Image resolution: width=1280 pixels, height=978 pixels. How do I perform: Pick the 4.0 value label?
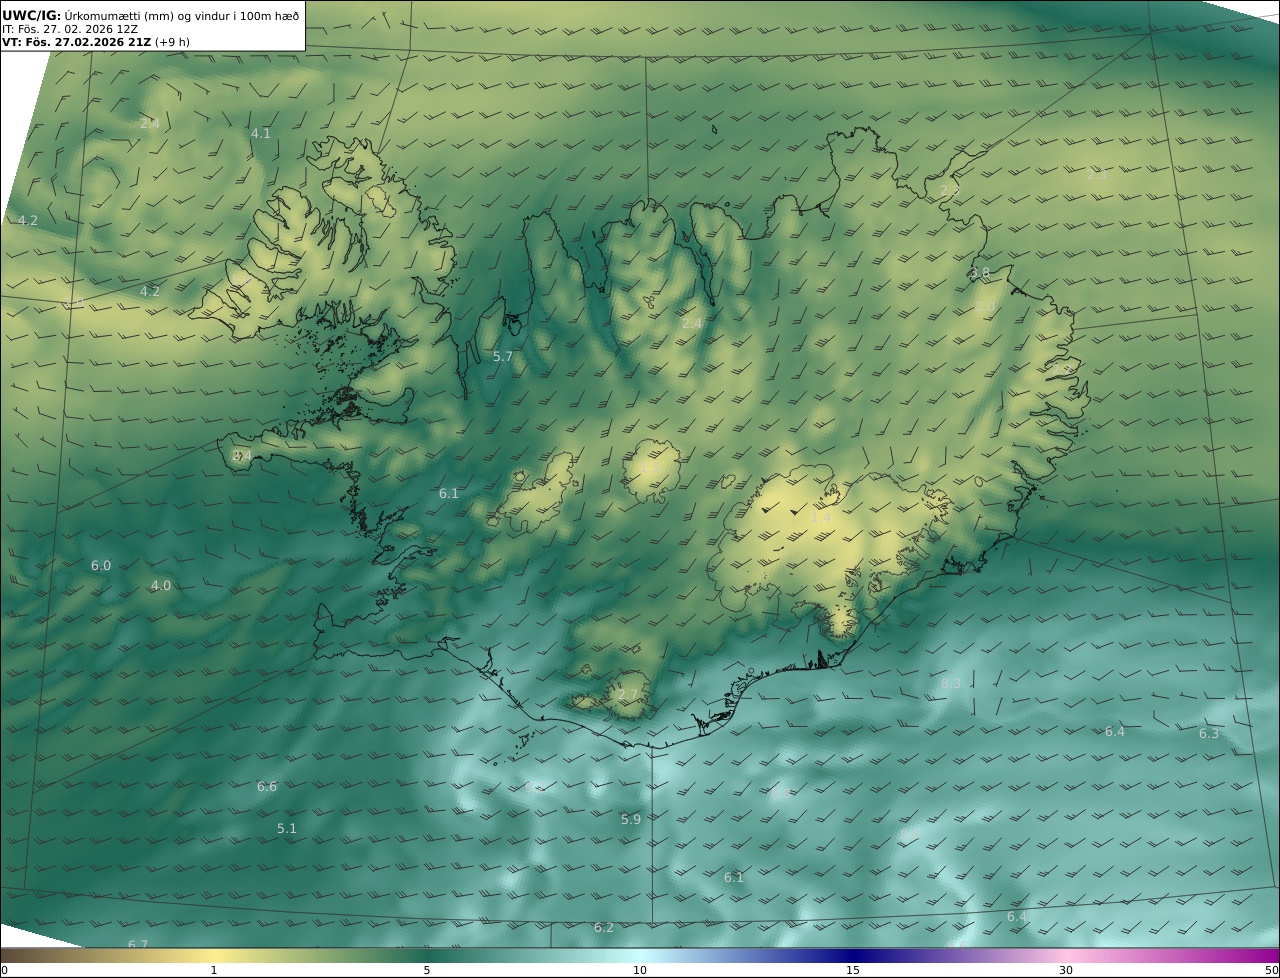(161, 585)
